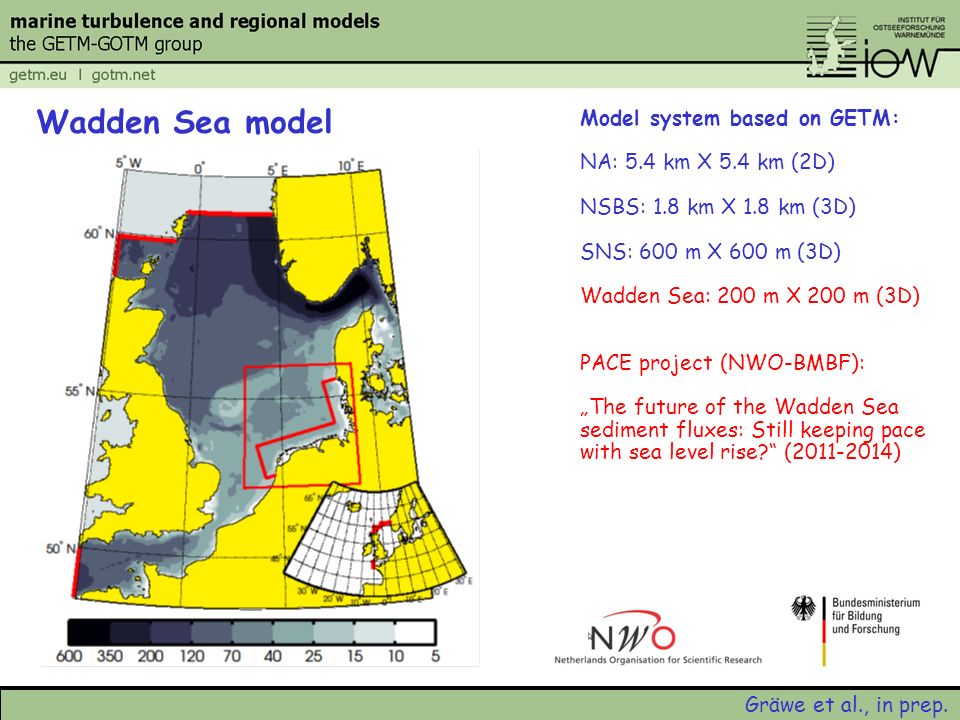
Task: Select the line 'NA: 5.4 km X 5.4 km (2D)'
Action: click(x=707, y=162)
